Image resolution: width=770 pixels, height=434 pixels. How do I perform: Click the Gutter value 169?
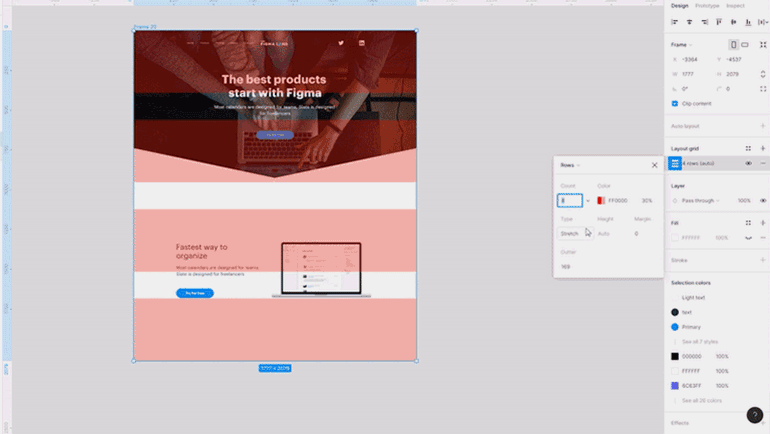tap(566, 267)
